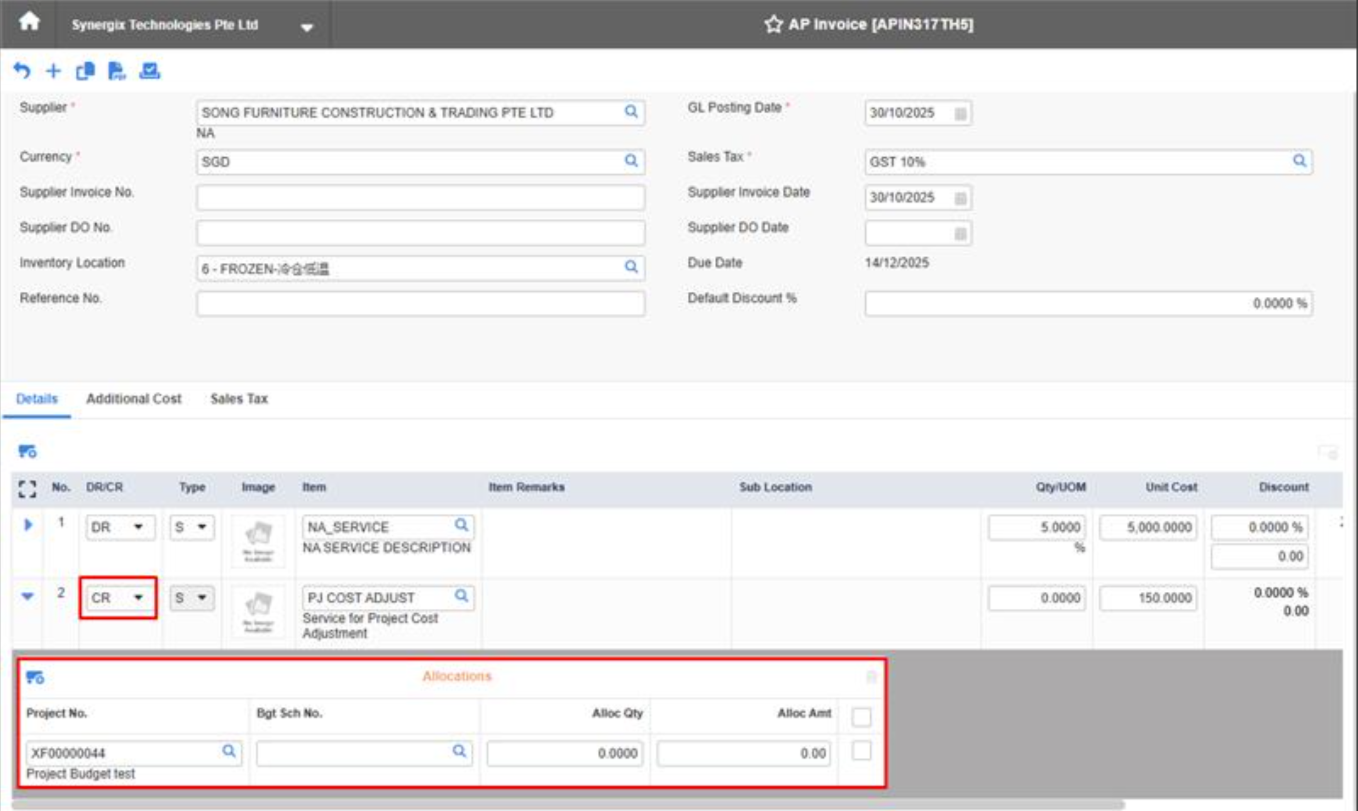This screenshot has height=811, width=1358.
Task: Expand line 1 using the blue arrow
Action: point(28,524)
